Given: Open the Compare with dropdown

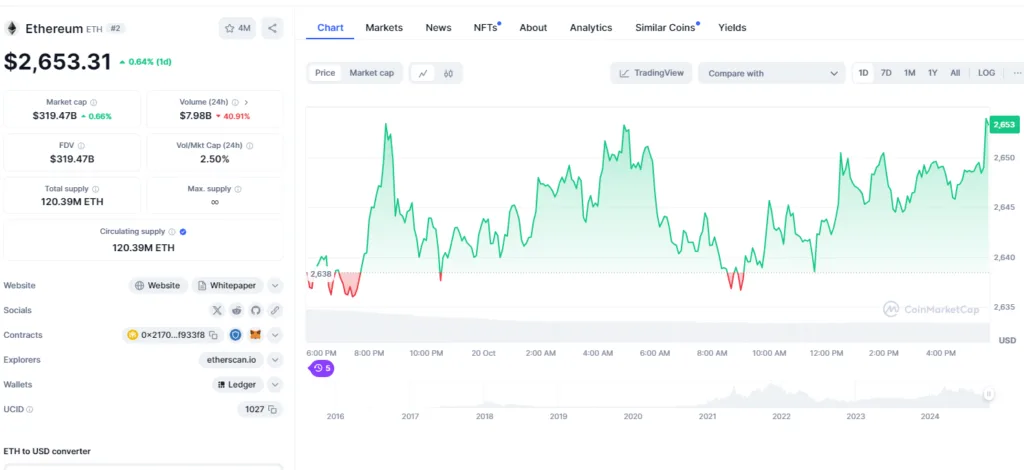Looking at the screenshot, I should coord(771,73).
